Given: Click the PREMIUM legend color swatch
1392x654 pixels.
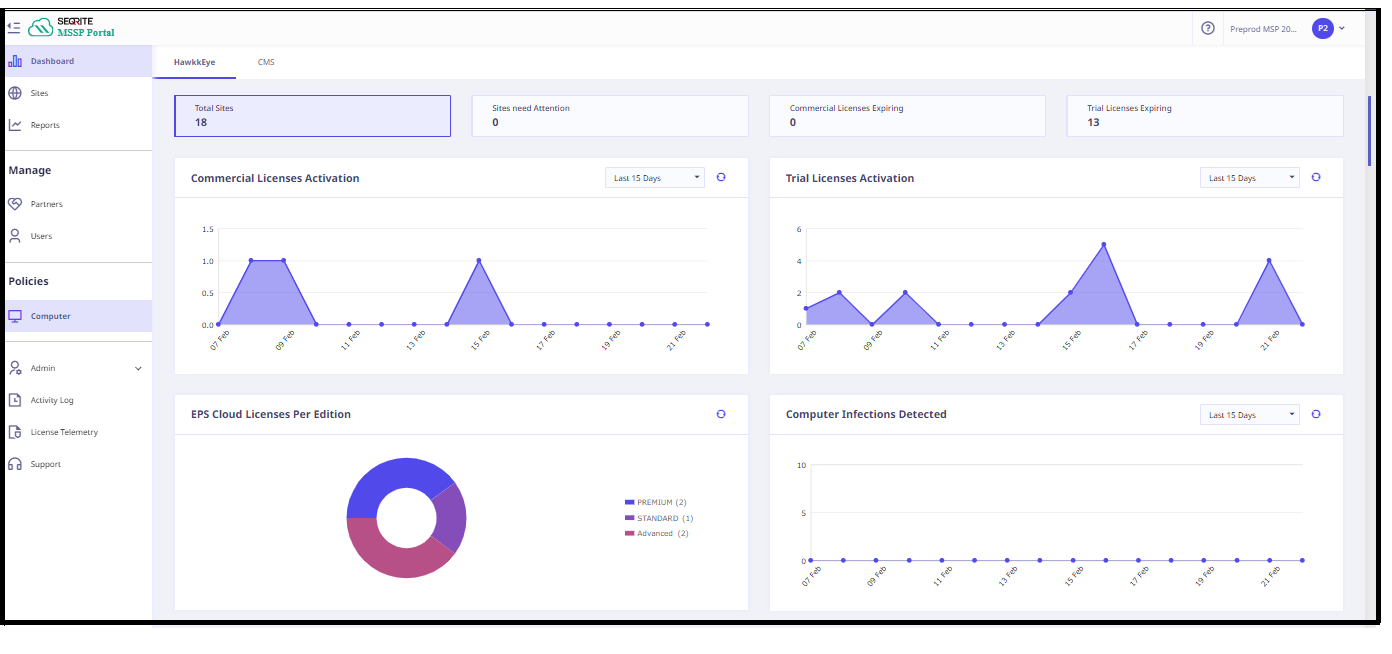Looking at the screenshot, I should tap(629, 502).
